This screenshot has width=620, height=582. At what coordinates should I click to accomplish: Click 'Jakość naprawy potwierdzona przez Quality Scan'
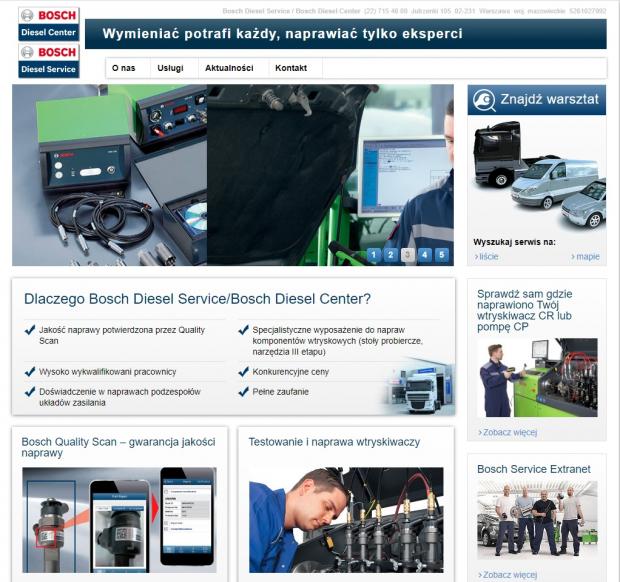pos(122,335)
